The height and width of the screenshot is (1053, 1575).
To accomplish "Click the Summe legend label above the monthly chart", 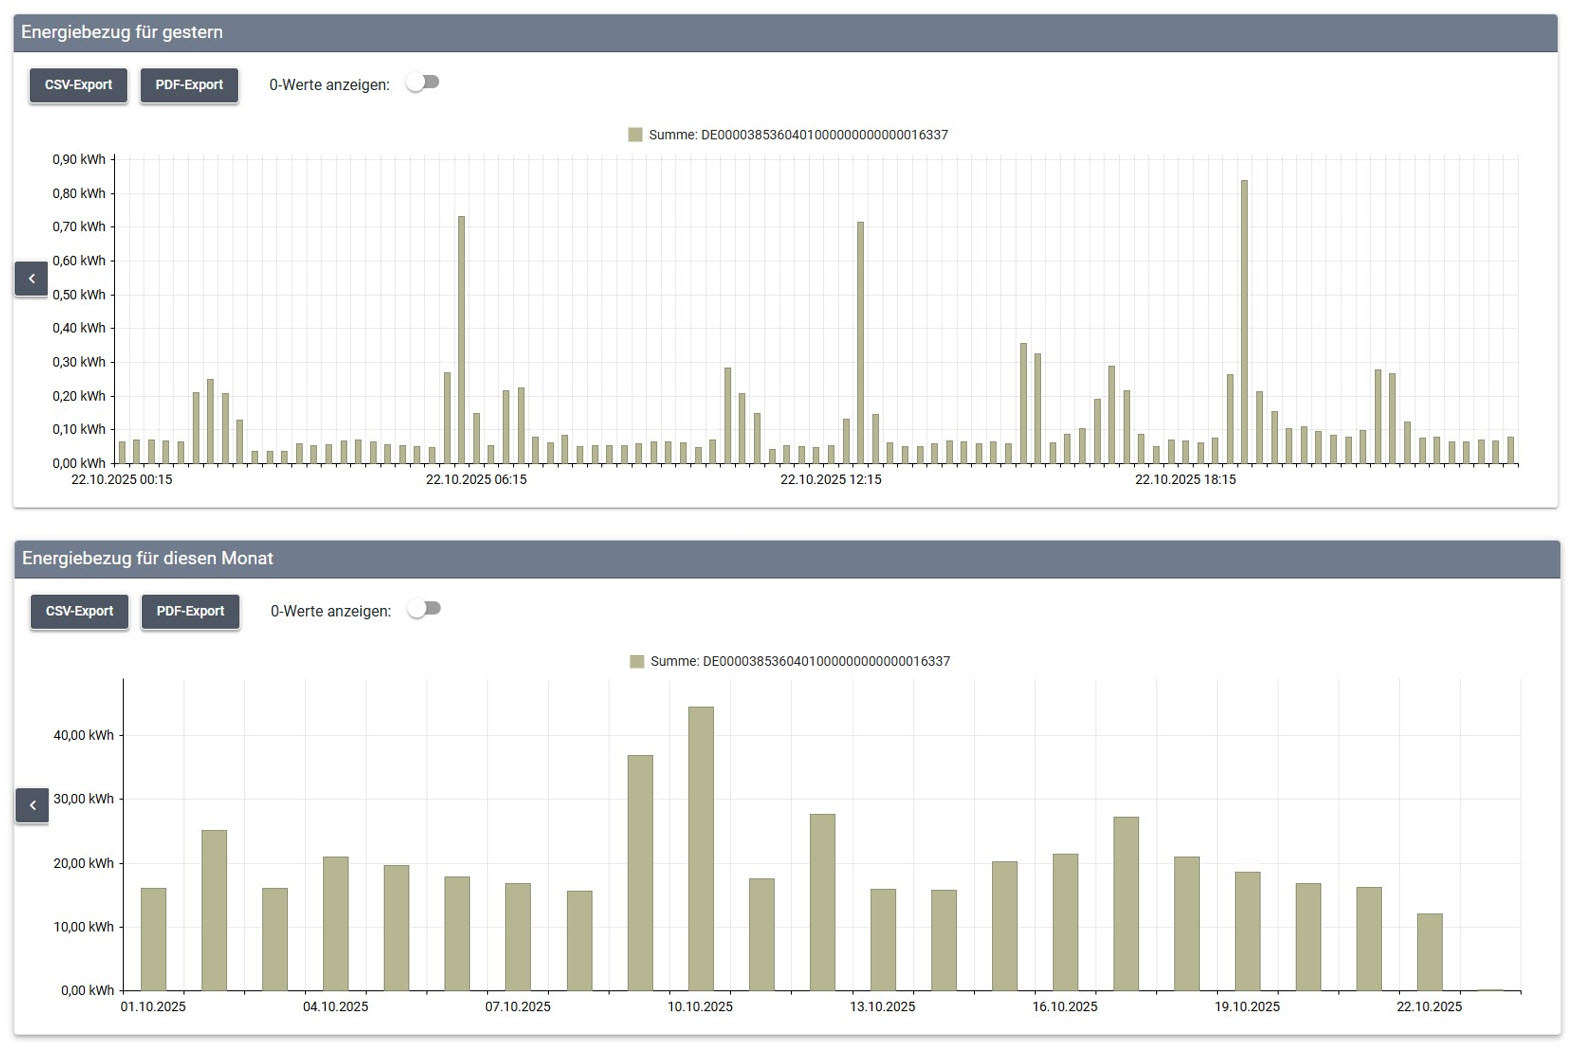I will 800,661.
